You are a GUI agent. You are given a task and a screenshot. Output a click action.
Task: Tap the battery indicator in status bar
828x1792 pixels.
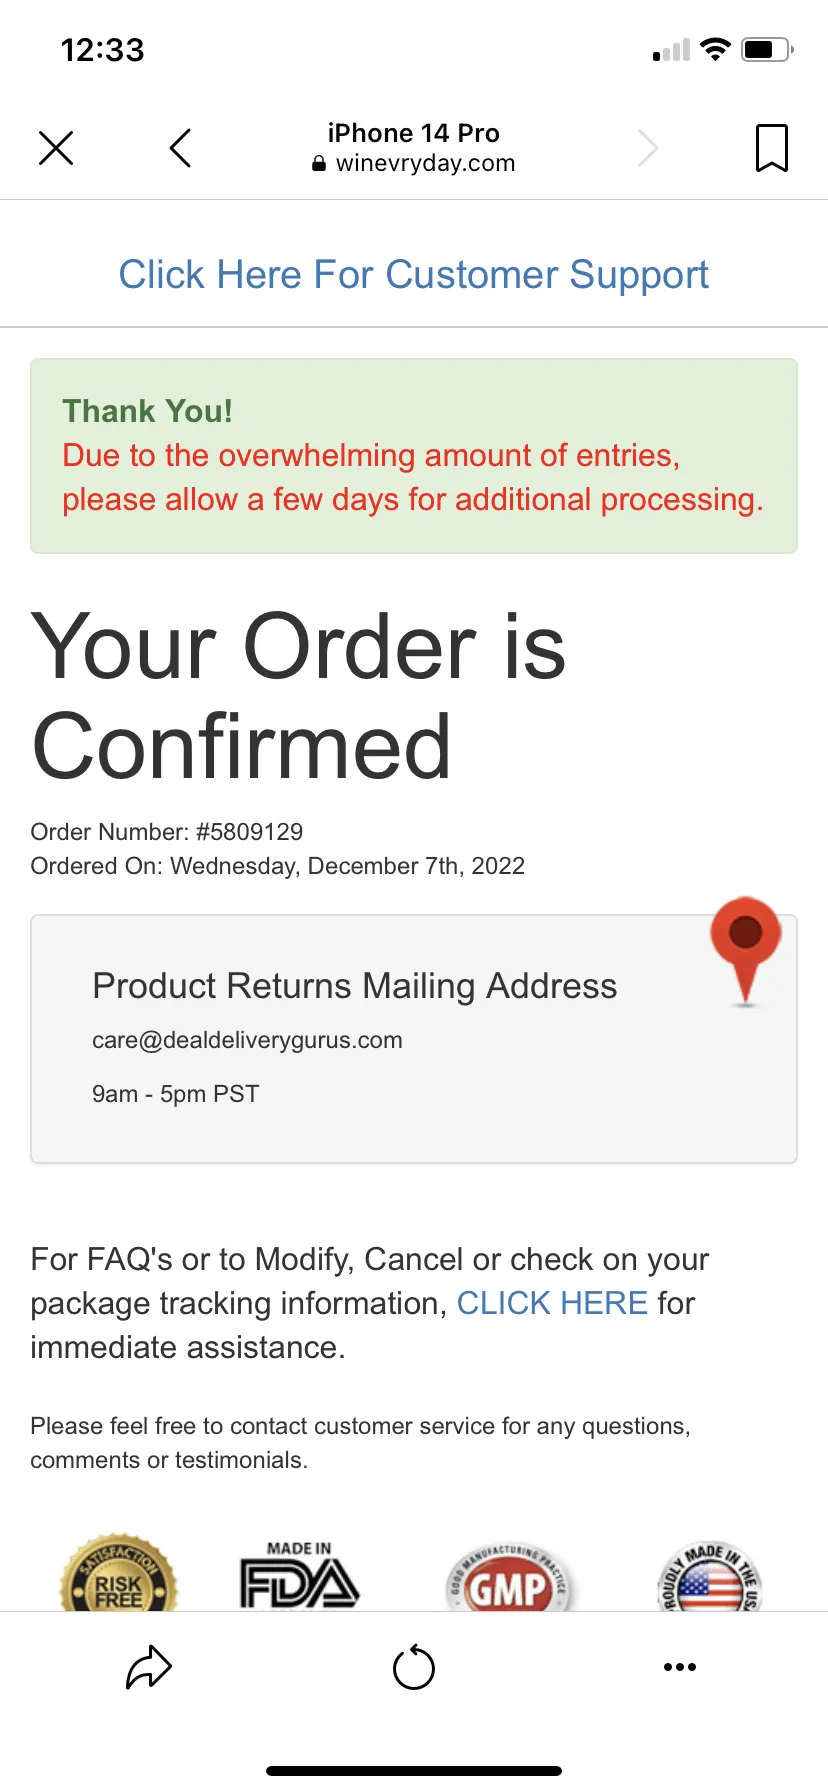768,49
